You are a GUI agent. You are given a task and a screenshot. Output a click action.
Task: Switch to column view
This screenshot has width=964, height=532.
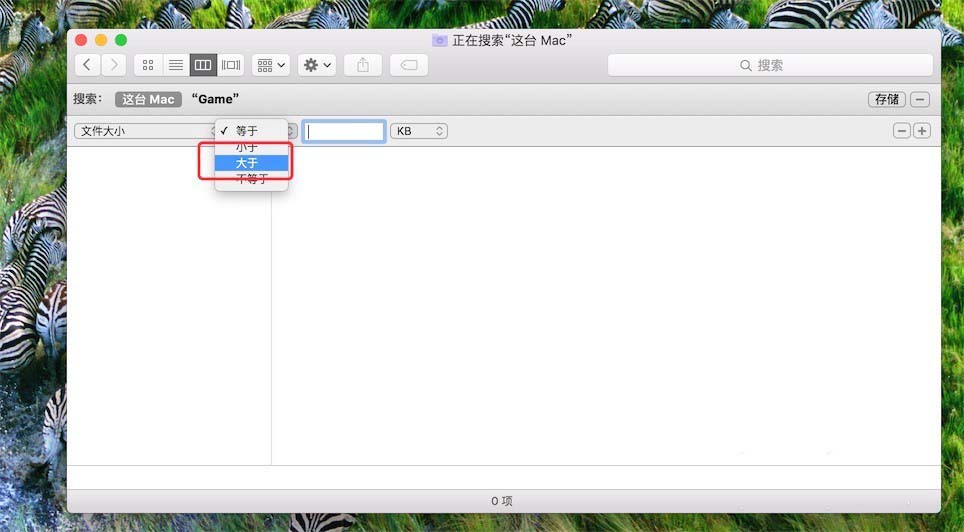(x=203, y=65)
